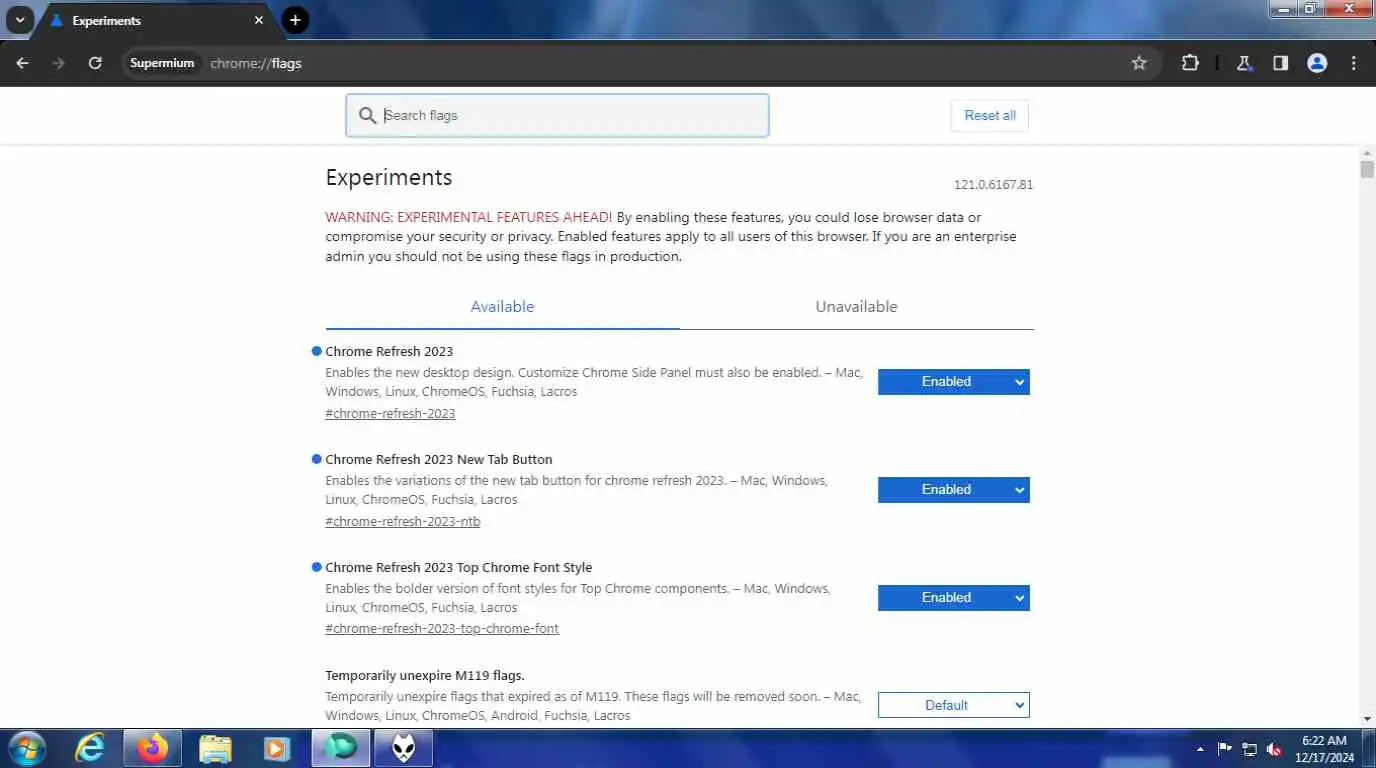Open the profile avatar menu
Image resolution: width=1376 pixels, height=768 pixels.
(x=1317, y=63)
